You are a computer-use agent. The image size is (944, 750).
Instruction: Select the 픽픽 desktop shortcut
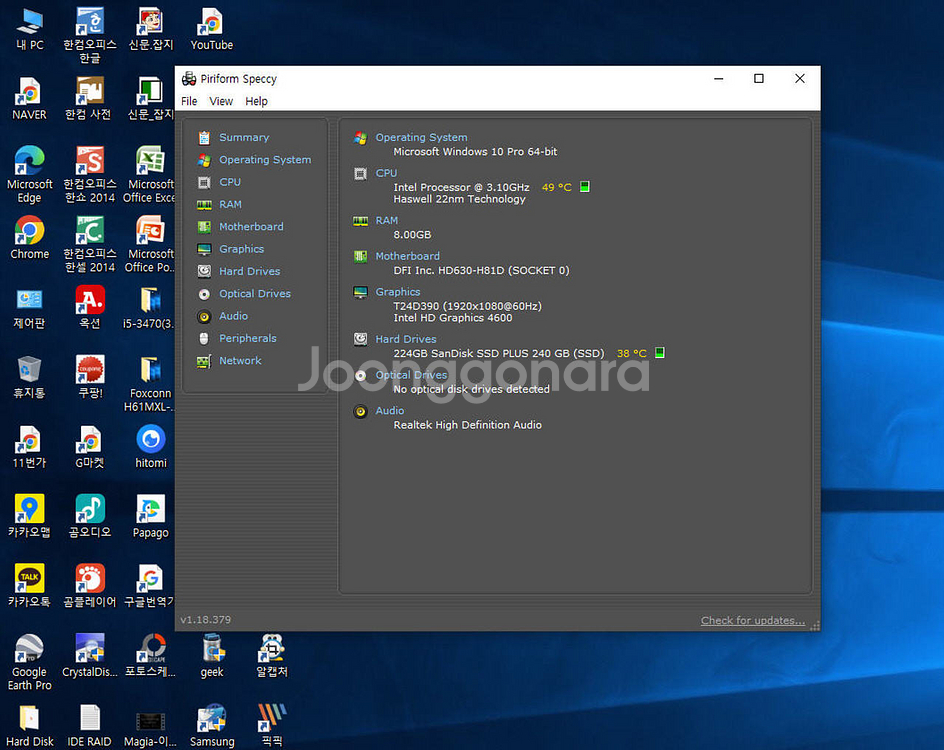(272, 726)
